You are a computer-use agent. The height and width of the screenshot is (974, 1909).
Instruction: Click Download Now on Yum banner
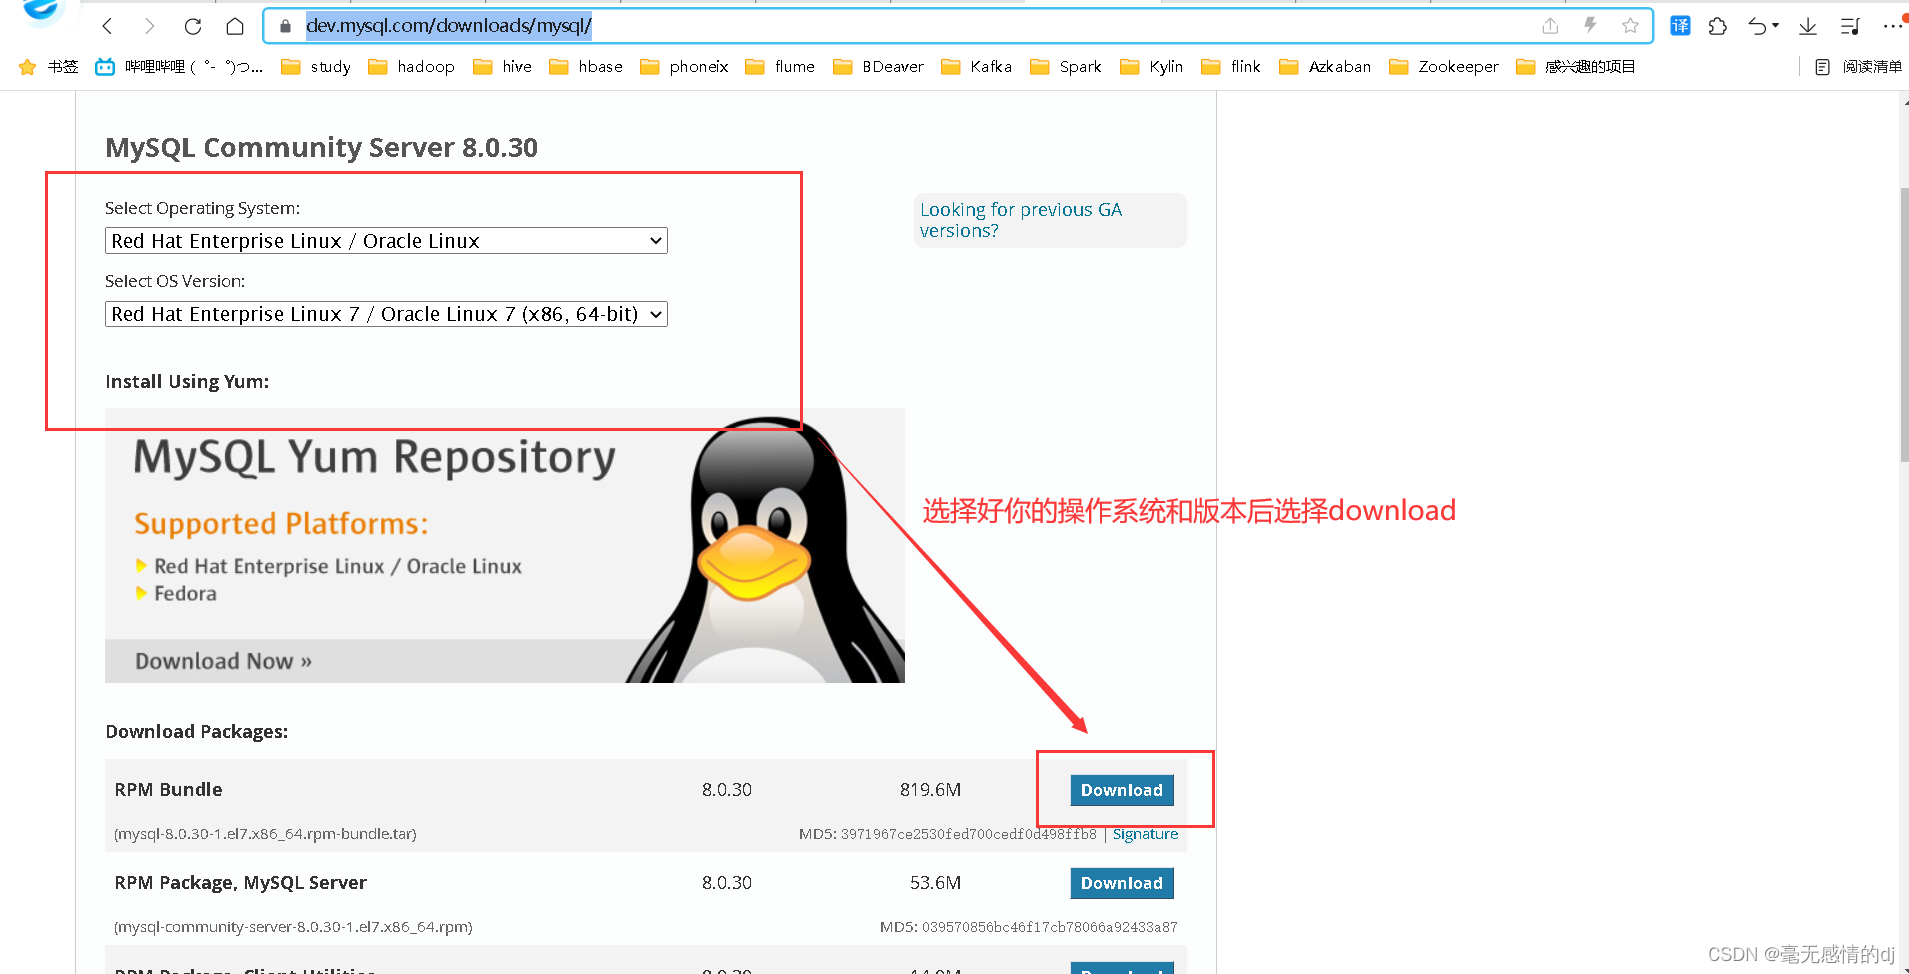tap(224, 661)
